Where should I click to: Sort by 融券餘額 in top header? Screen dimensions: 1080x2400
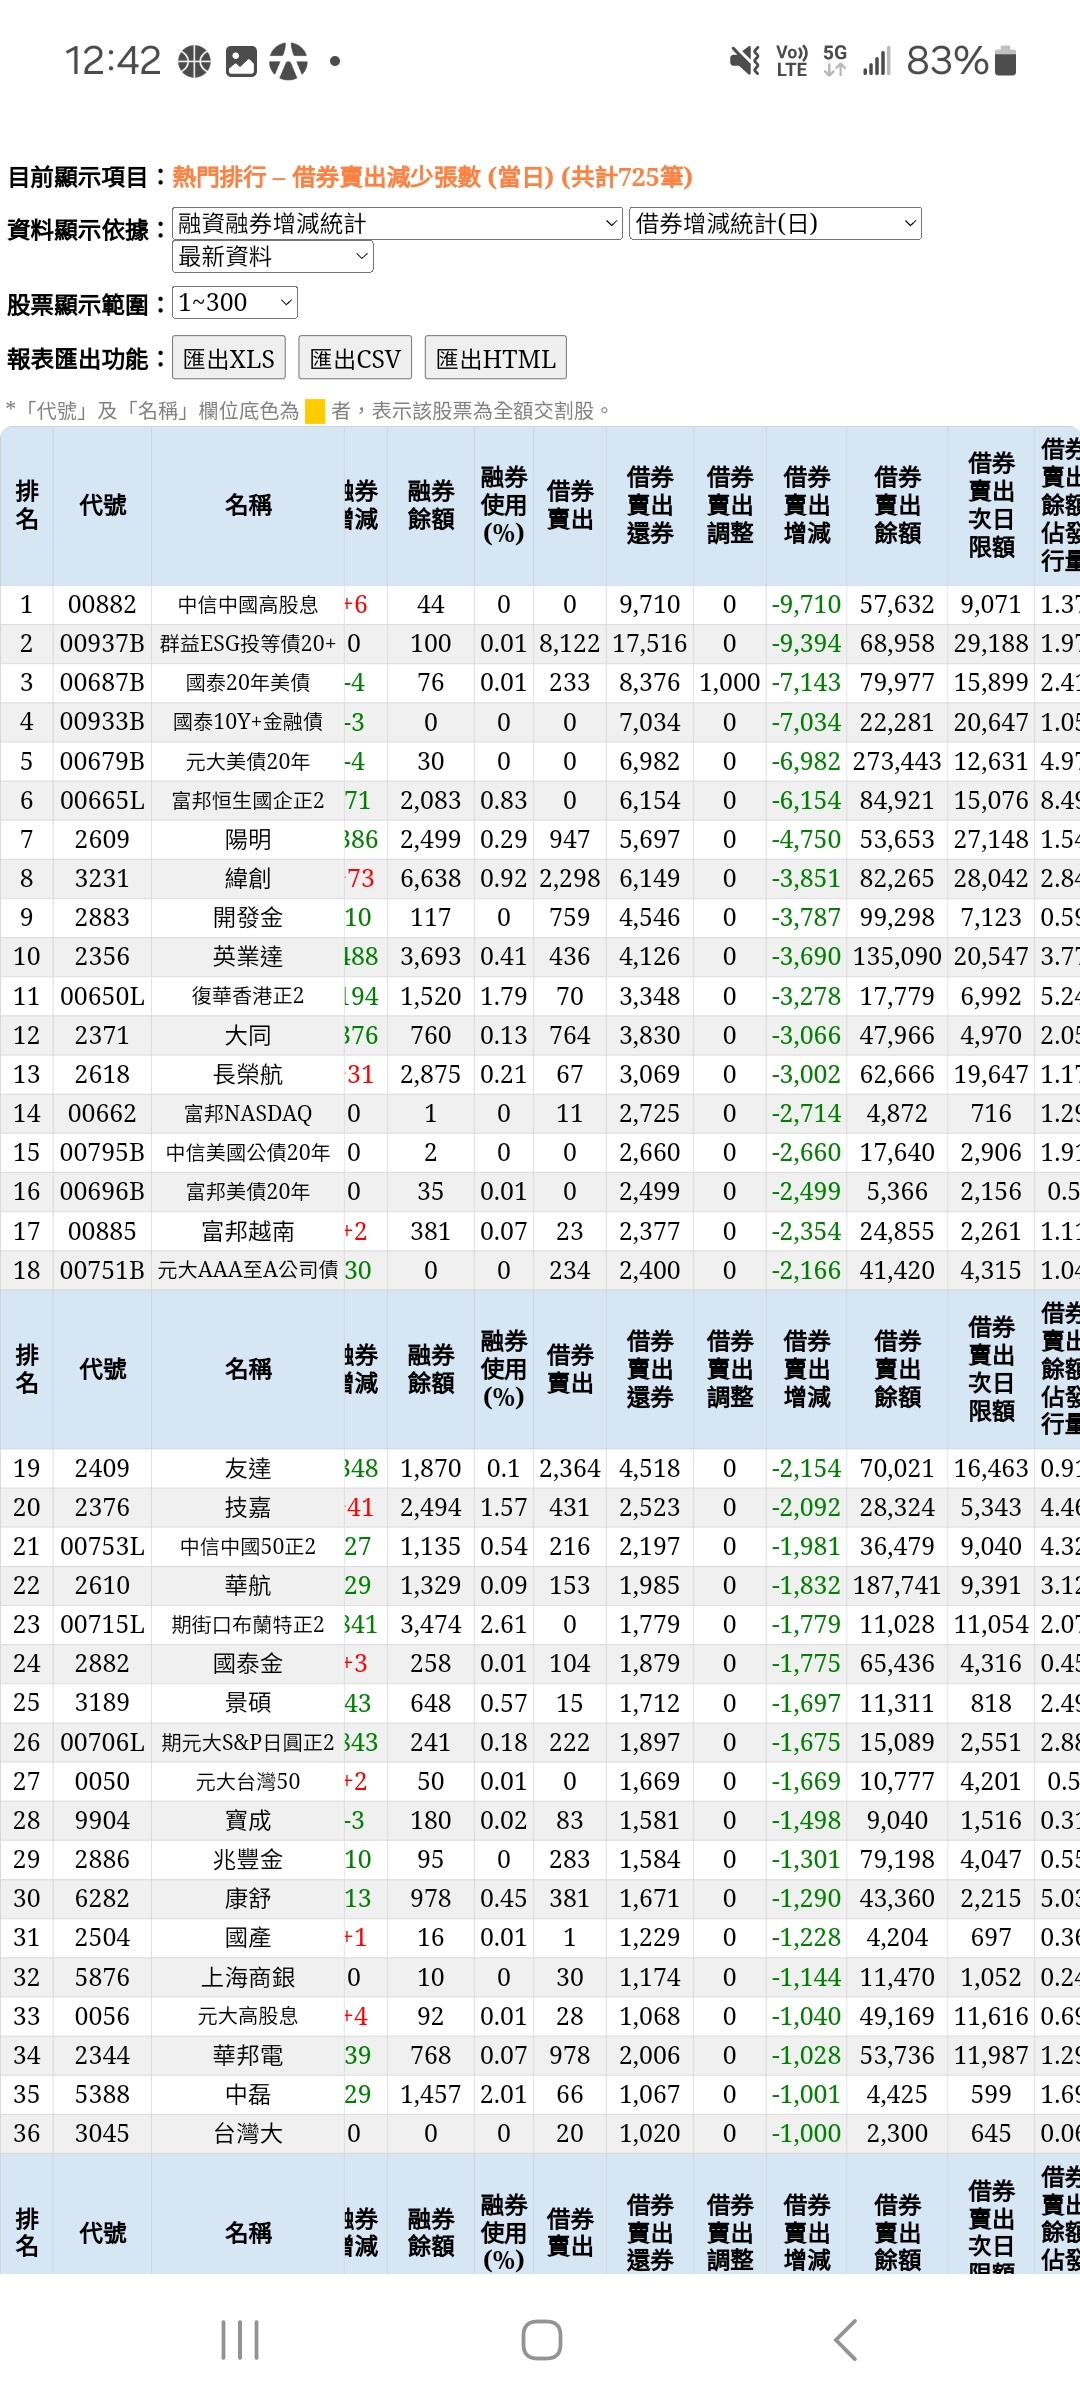pos(431,505)
